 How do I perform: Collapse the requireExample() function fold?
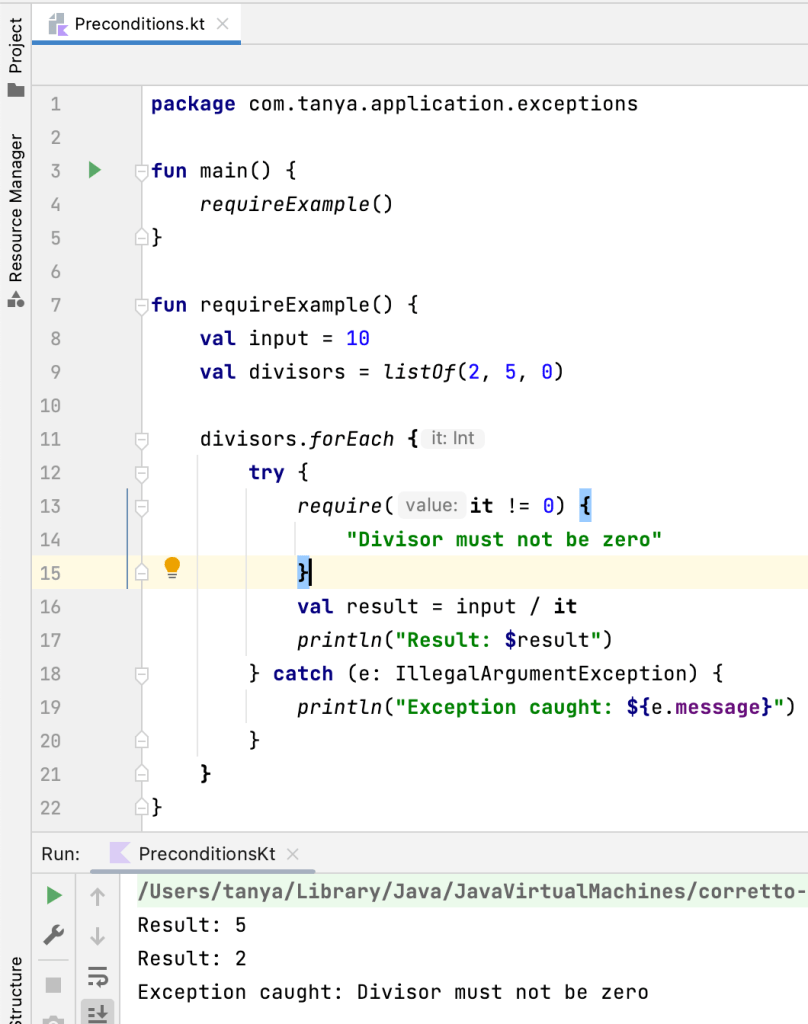142,305
